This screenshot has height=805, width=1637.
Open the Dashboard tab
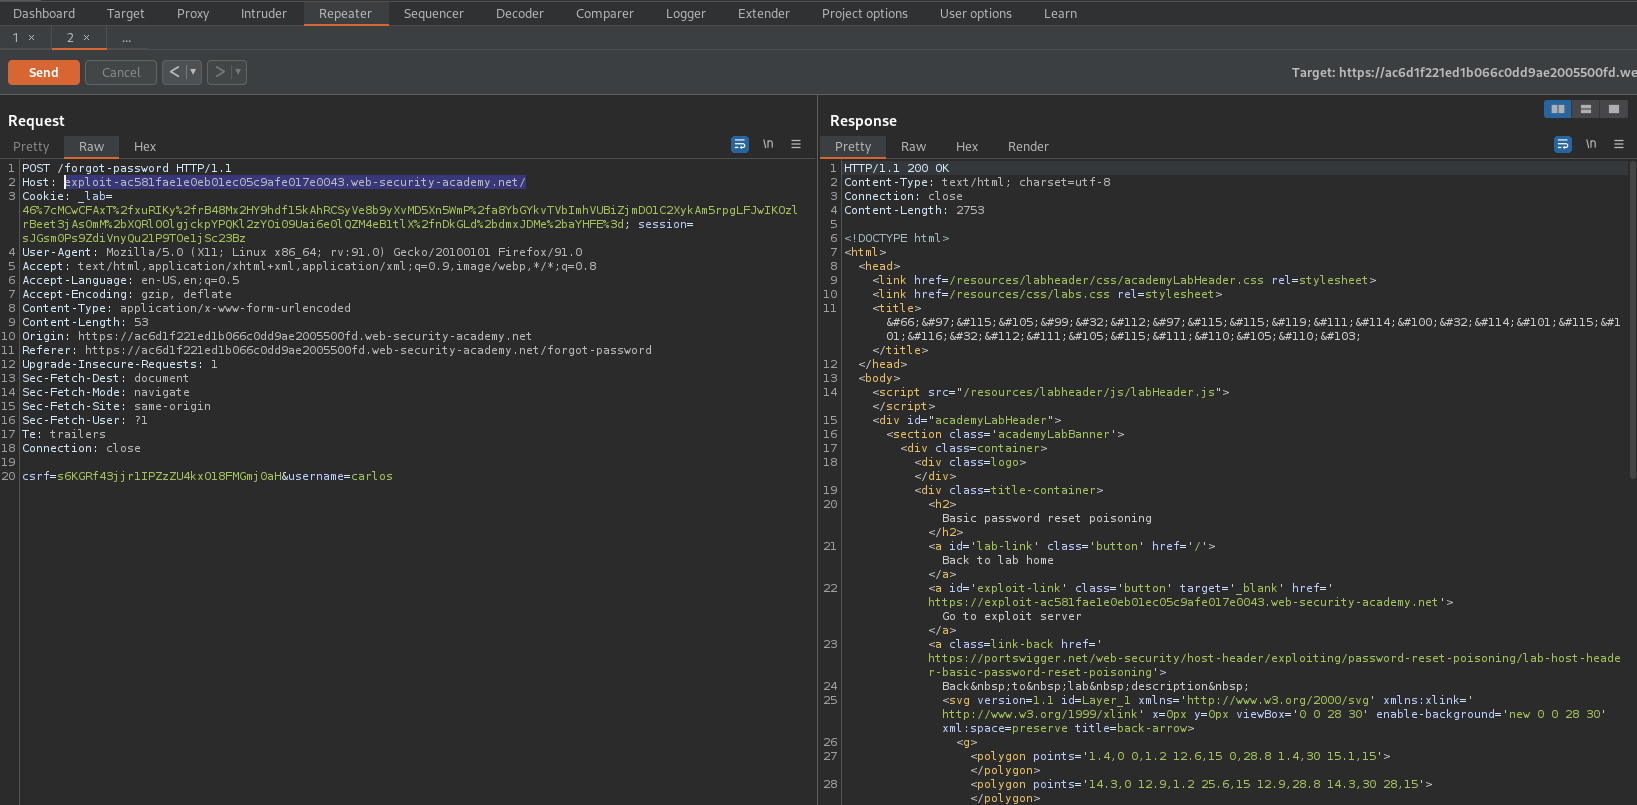[44, 13]
